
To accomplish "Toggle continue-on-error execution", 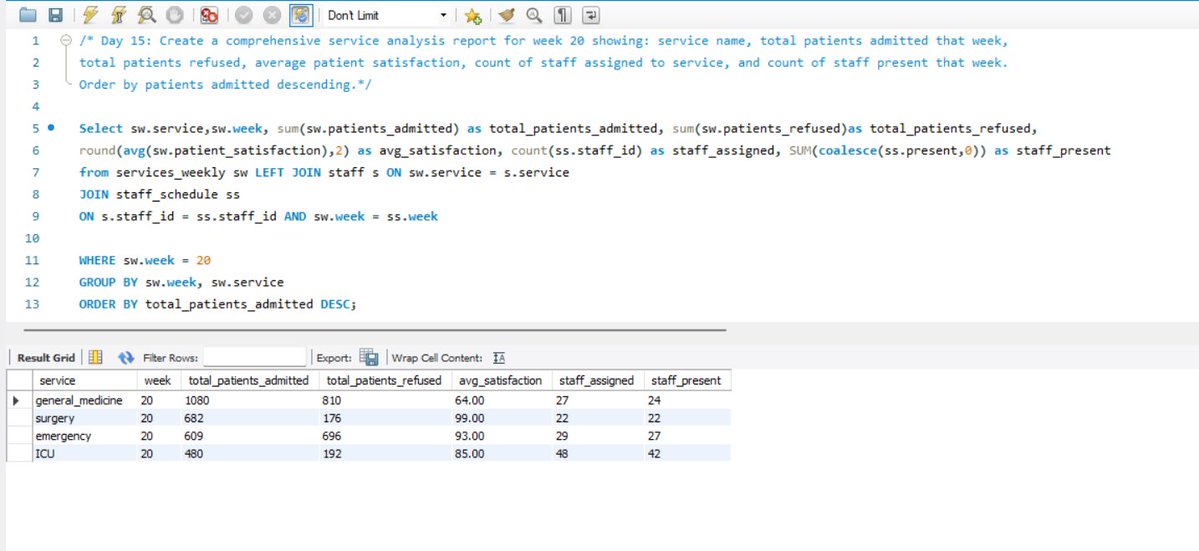I will pos(209,15).
